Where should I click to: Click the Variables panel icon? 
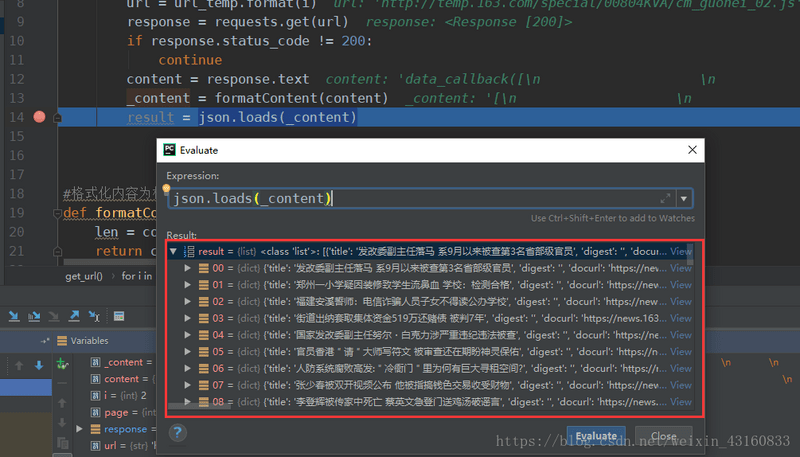pos(62,341)
